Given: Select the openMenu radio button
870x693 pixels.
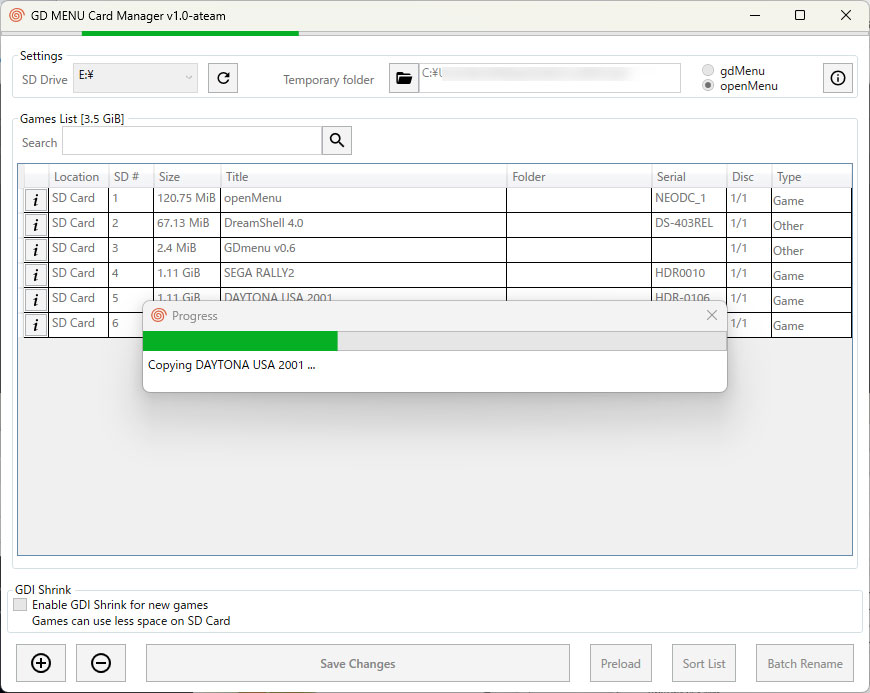Looking at the screenshot, I should [x=708, y=86].
